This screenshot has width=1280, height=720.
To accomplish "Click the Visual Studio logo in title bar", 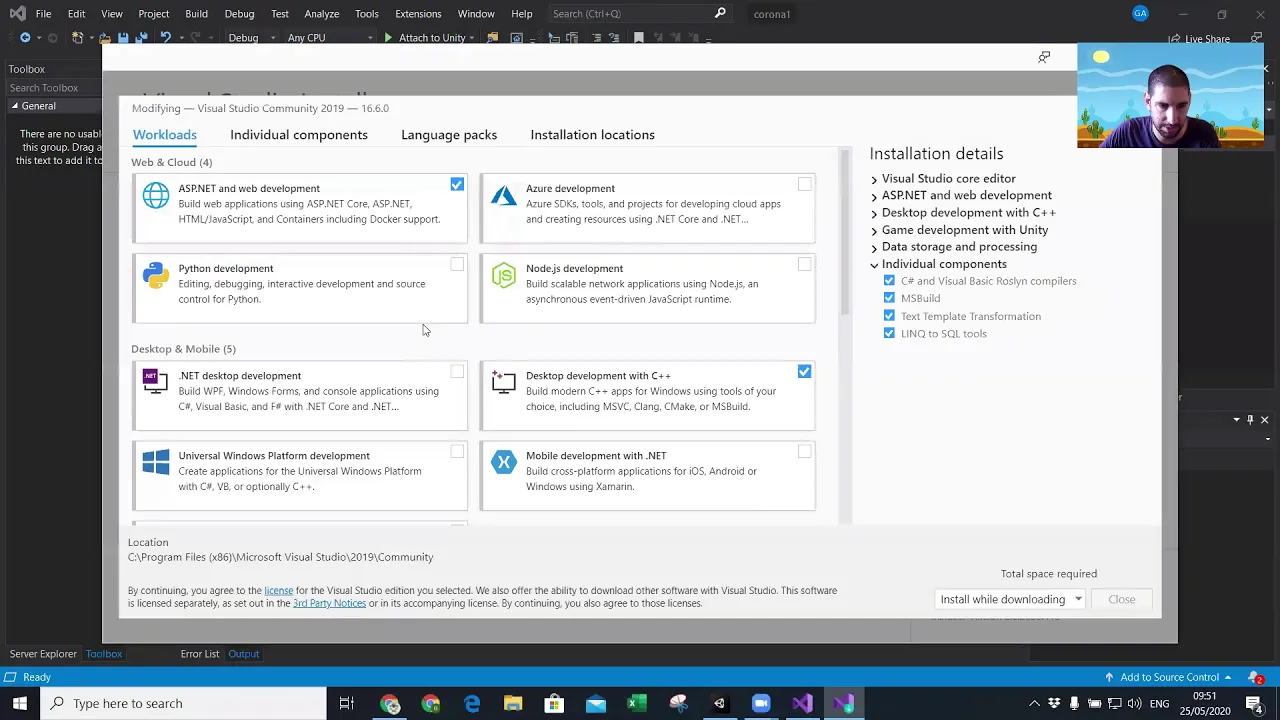I will [x=19, y=13].
